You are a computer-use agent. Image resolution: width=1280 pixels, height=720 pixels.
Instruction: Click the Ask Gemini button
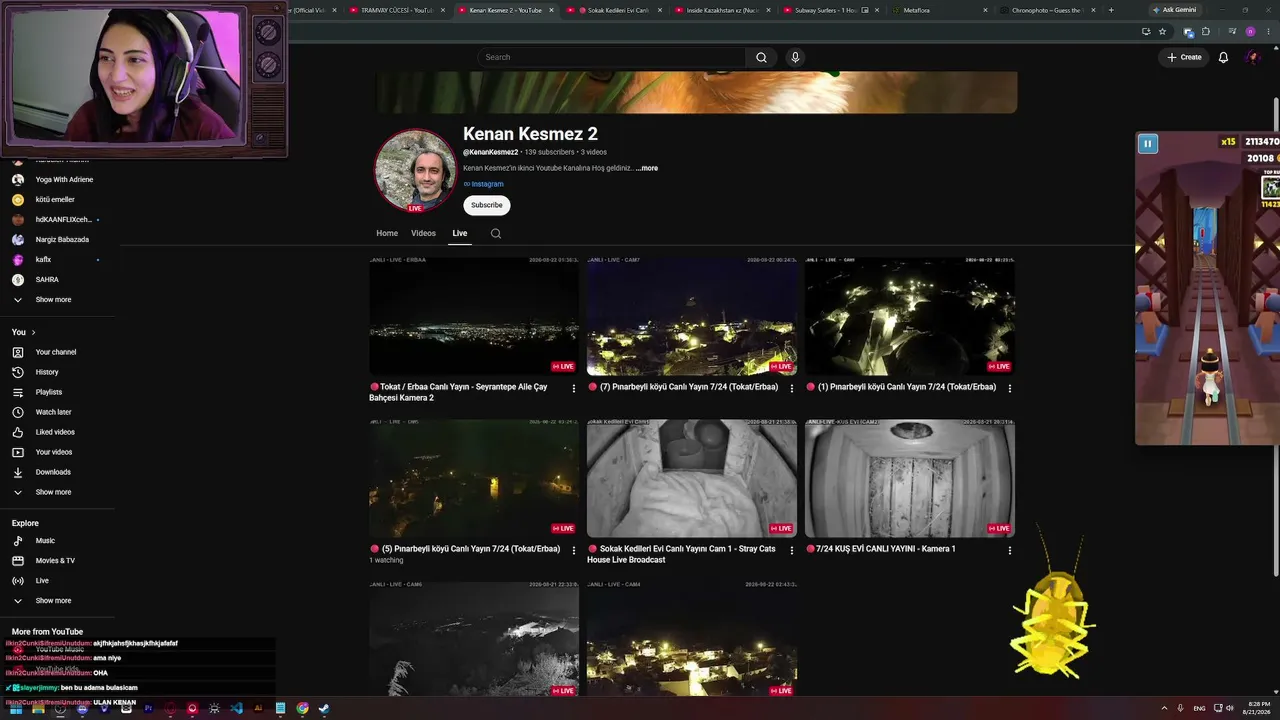[1174, 10]
